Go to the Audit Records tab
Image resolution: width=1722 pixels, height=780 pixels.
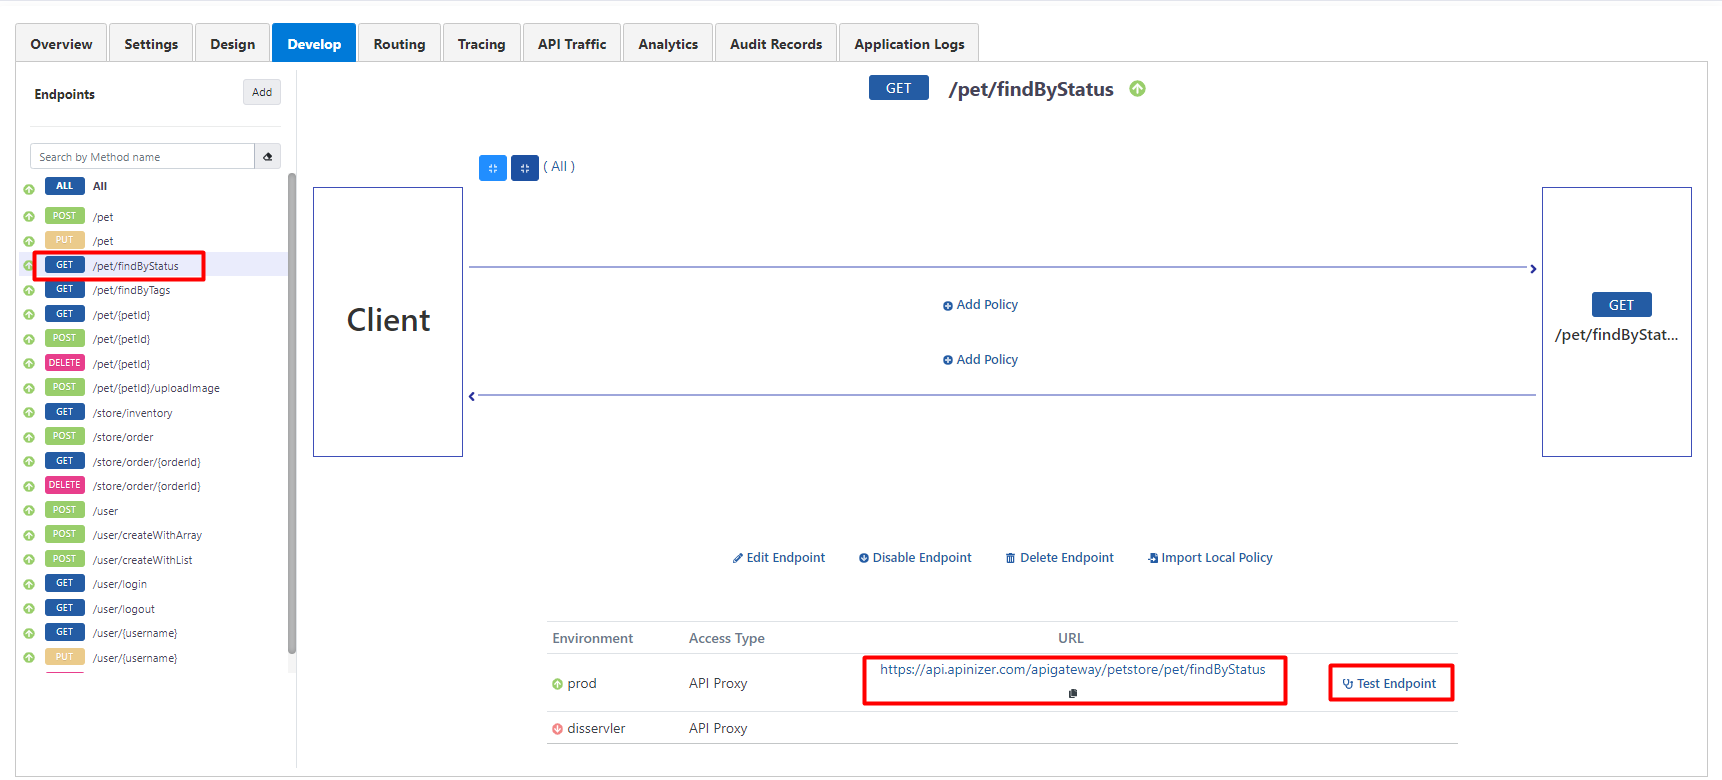[x=776, y=44]
